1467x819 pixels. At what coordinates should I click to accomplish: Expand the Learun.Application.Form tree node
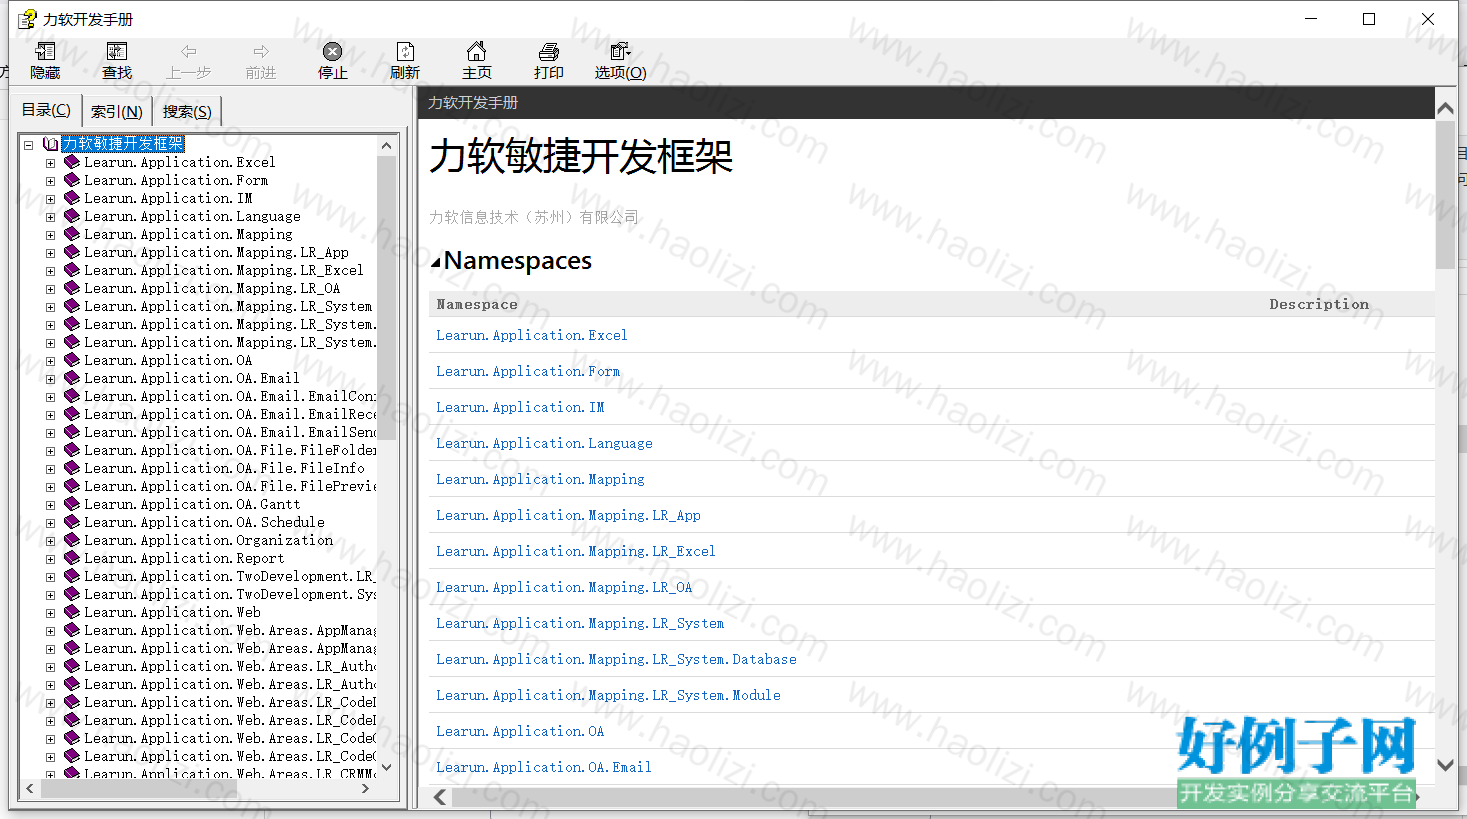click(50, 181)
